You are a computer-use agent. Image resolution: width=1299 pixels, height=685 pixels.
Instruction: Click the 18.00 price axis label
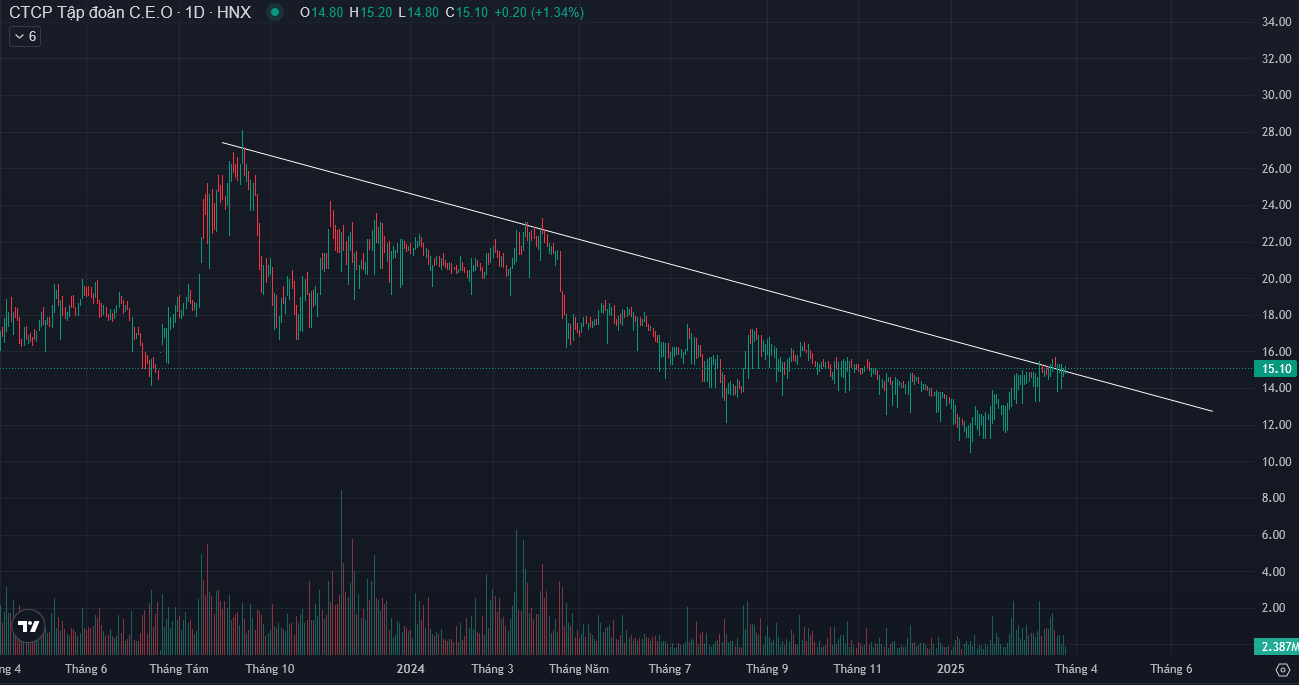[1276, 315]
